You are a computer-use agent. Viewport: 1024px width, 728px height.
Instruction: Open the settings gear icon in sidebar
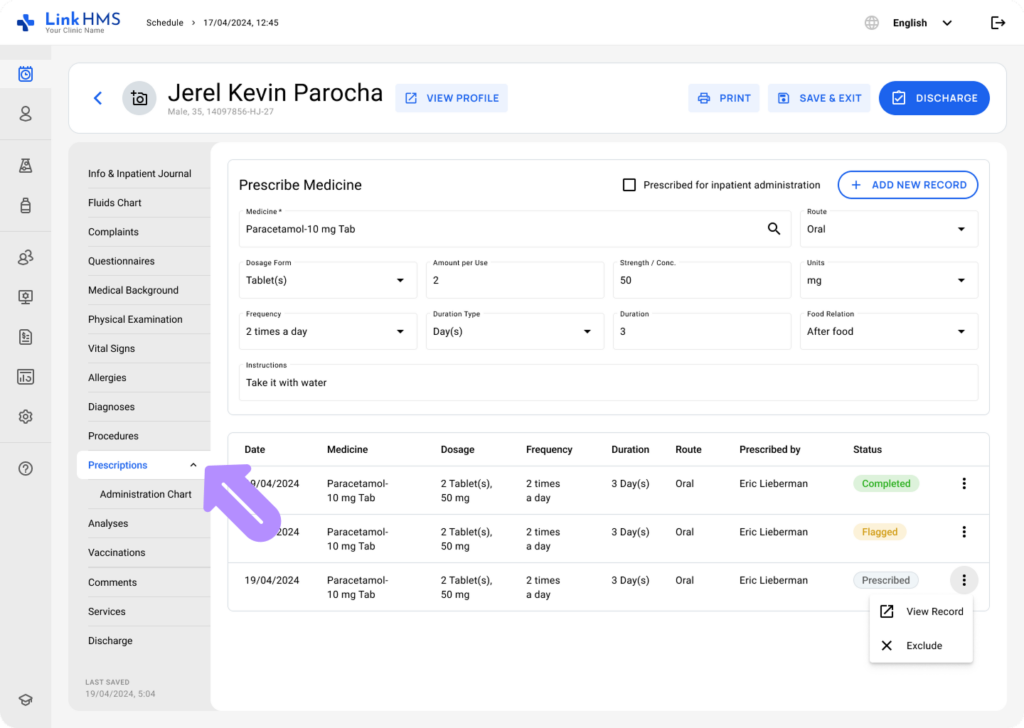[25, 417]
